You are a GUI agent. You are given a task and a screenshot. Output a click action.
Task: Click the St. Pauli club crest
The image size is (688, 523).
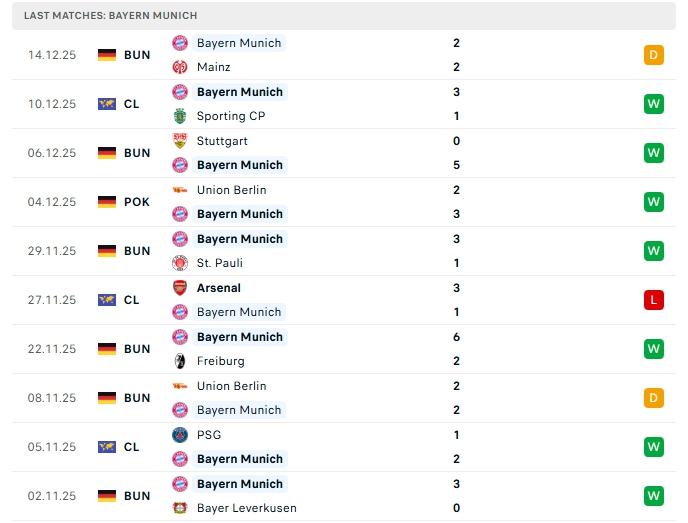pyautogui.click(x=180, y=263)
